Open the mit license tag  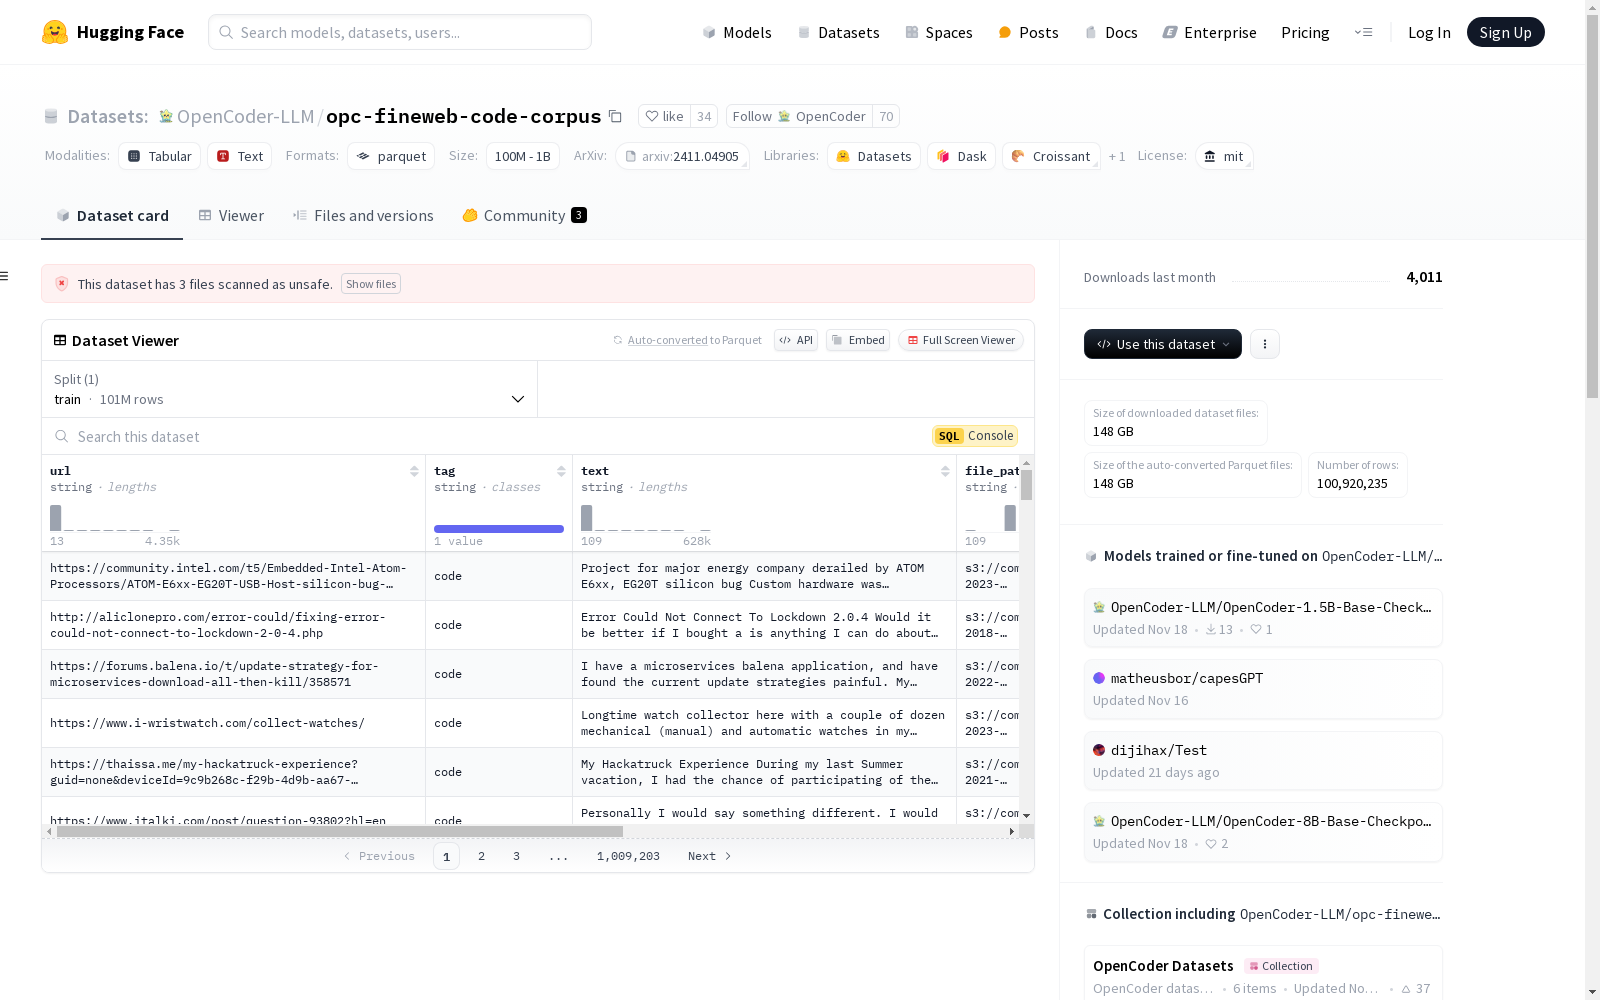(1224, 156)
